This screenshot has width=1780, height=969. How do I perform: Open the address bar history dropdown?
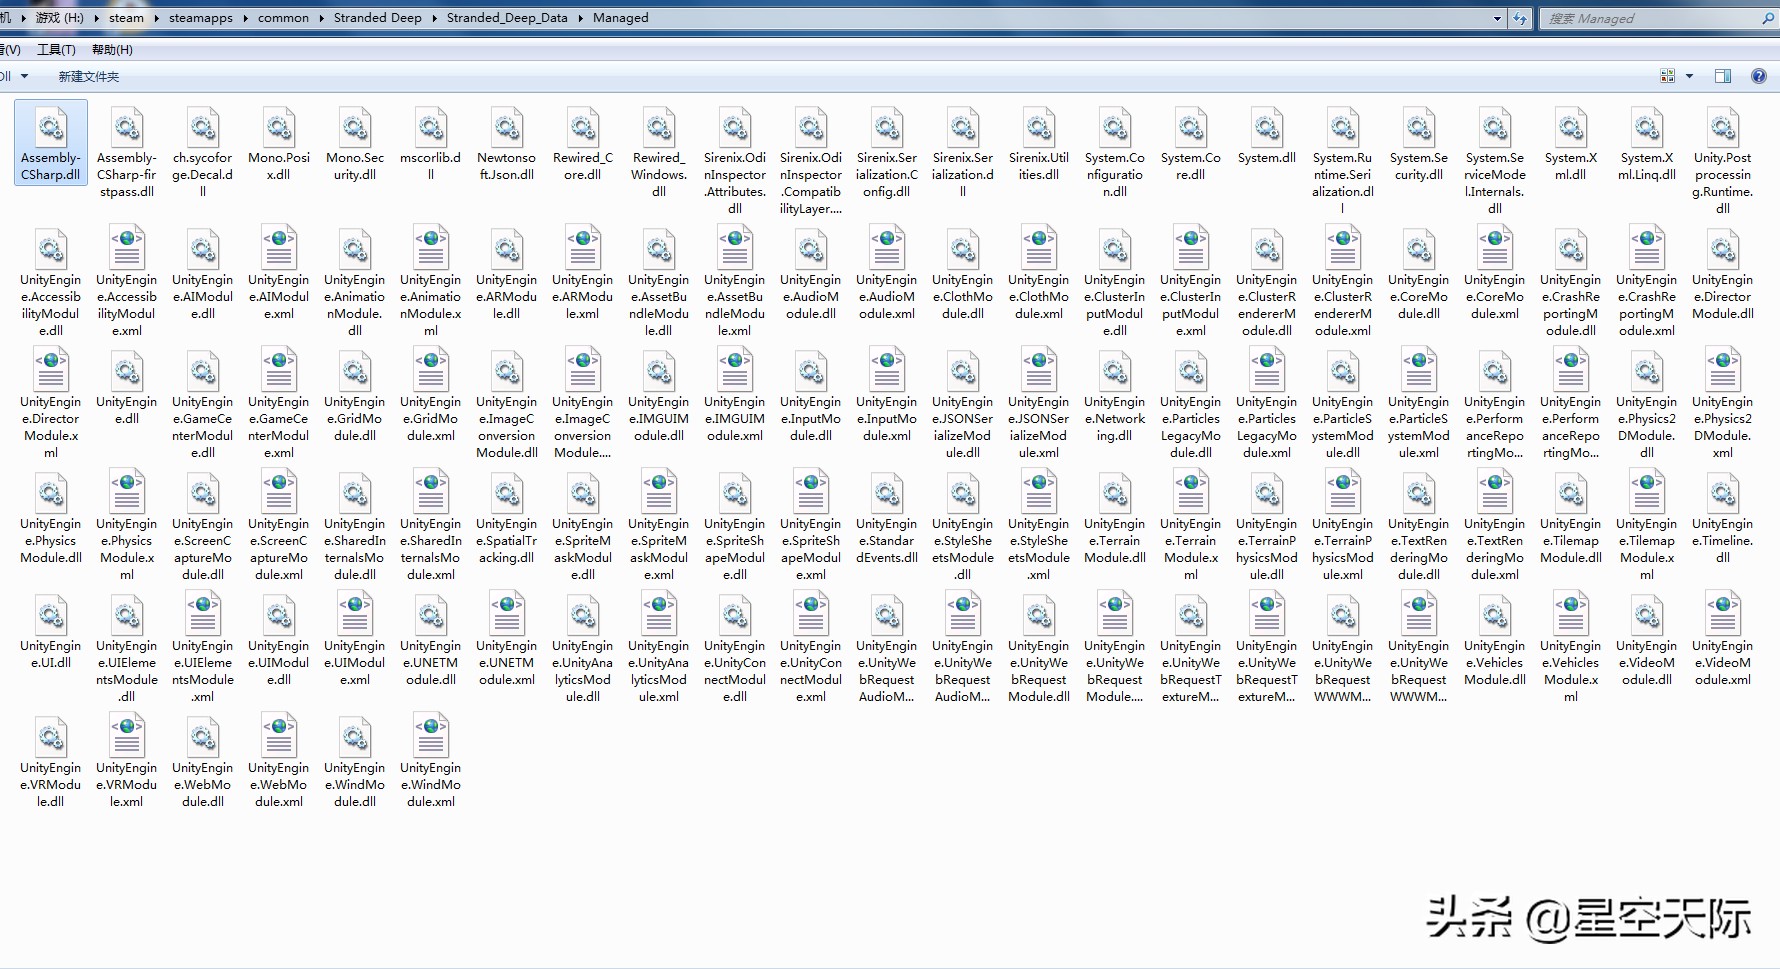(x=1497, y=18)
